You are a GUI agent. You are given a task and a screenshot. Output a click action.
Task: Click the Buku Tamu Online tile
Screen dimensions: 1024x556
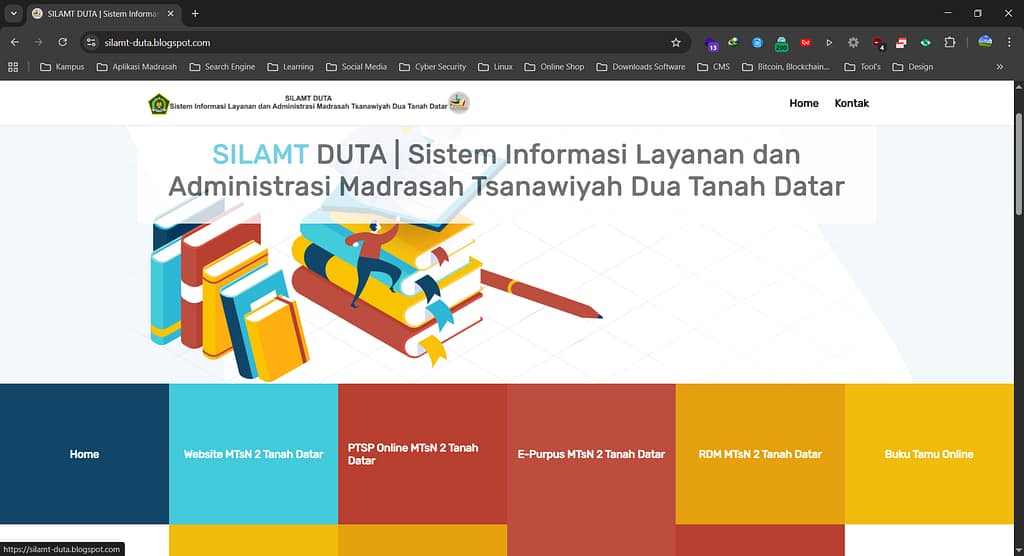pyautogui.click(x=928, y=454)
